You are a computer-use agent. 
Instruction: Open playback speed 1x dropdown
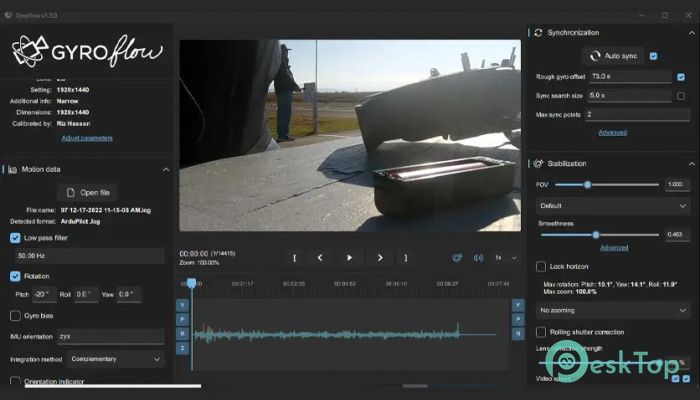pos(506,258)
